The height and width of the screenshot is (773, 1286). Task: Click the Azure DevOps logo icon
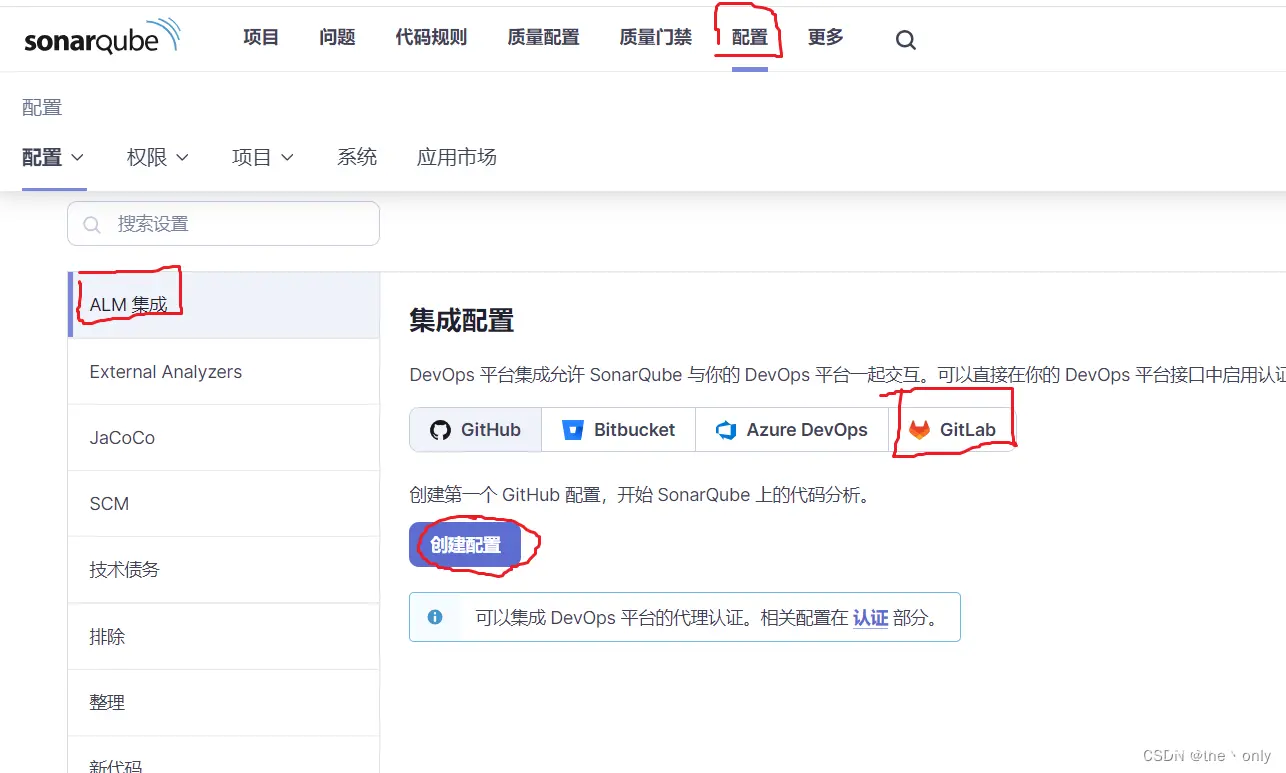click(x=726, y=430)
